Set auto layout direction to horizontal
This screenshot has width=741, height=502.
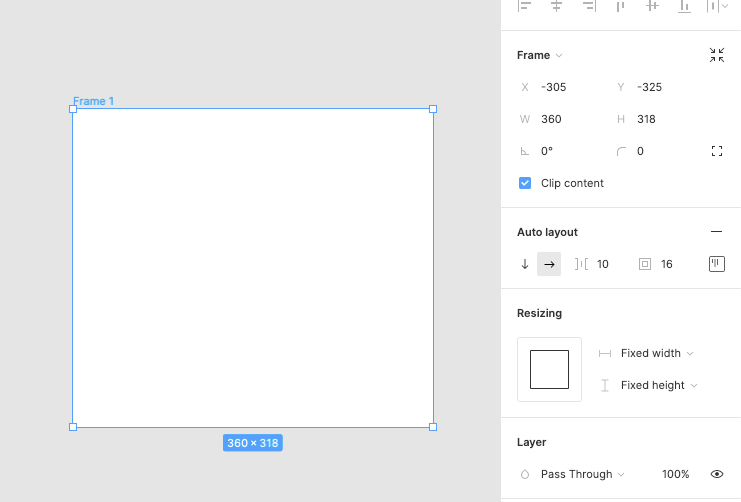pyautogui.click(x=549, y=264)
